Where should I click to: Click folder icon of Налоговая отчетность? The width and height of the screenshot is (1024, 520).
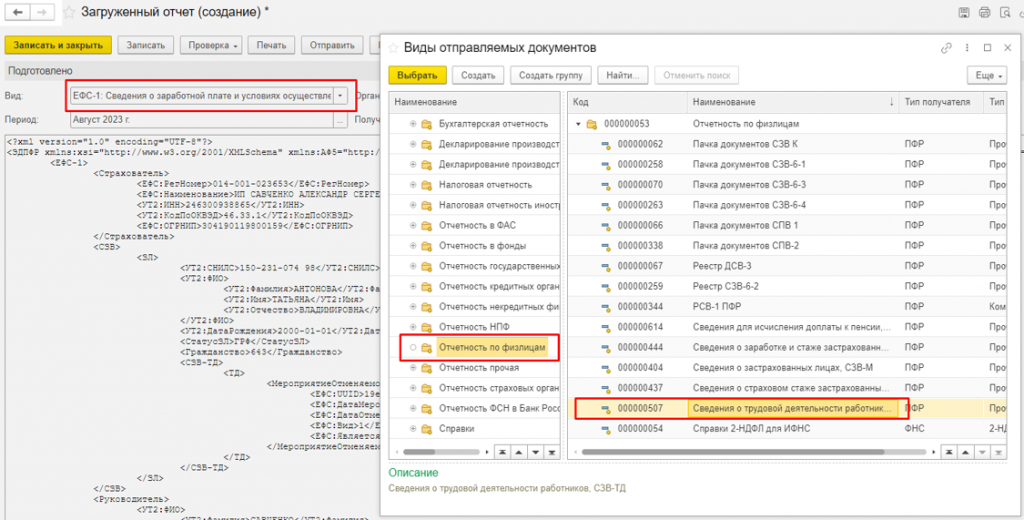click(426, 185)
